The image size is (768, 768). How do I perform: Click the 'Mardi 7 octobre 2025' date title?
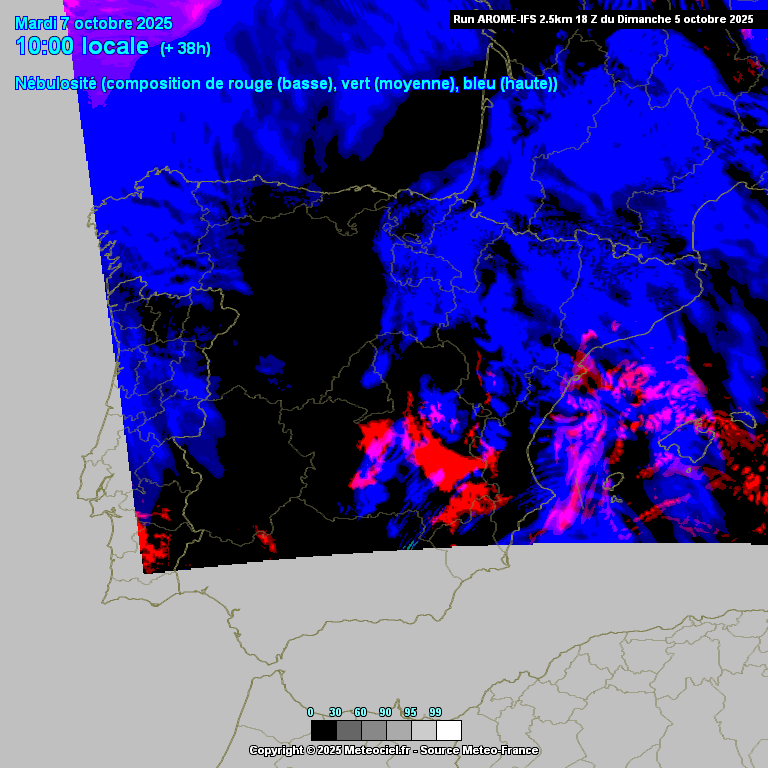[93, 23]
